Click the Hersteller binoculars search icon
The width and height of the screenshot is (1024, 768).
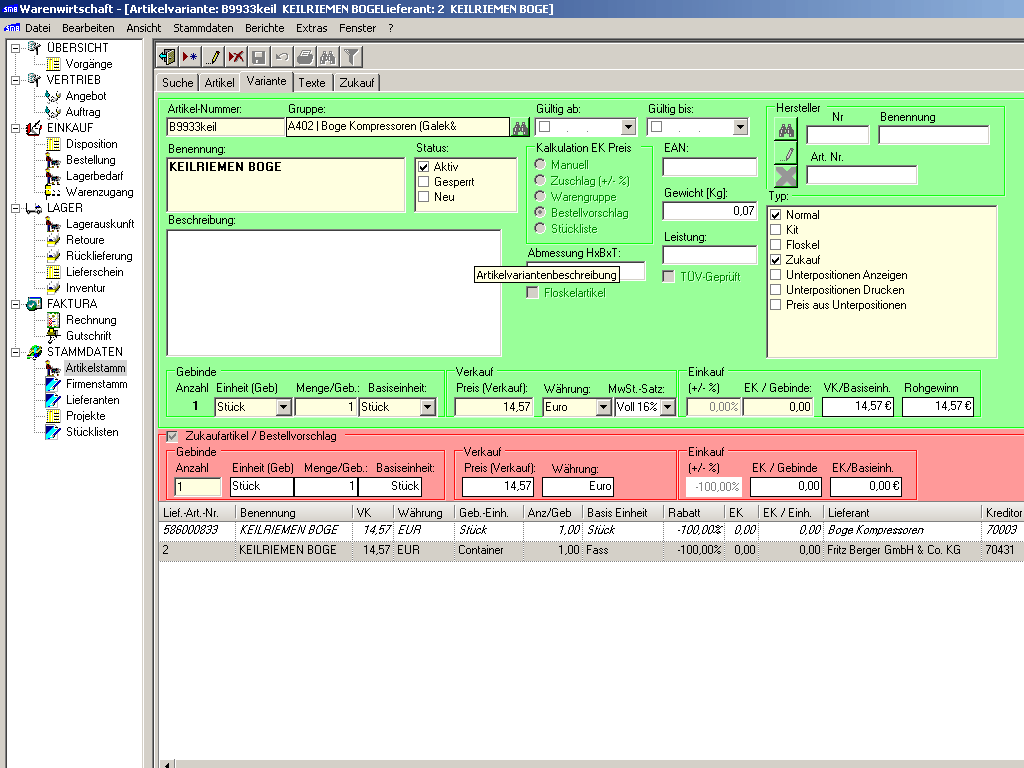pos(786,130)
